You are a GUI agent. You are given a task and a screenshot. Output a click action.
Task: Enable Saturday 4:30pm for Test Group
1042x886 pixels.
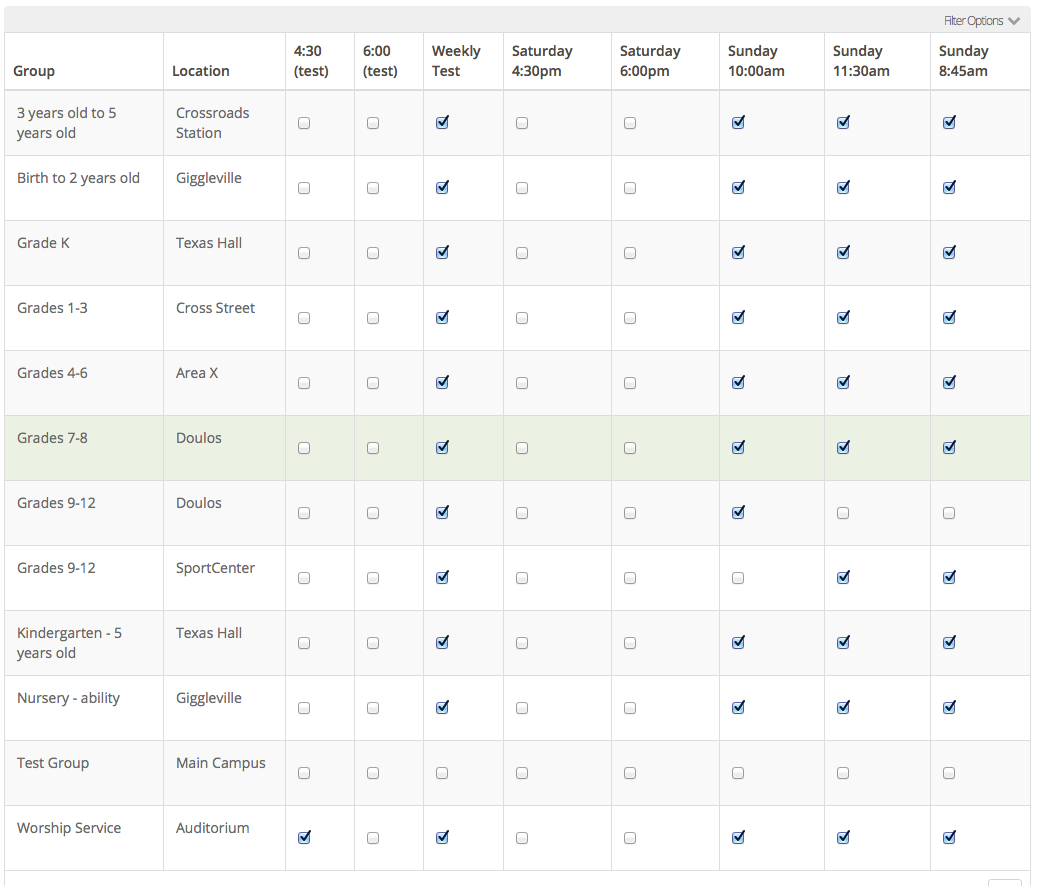click(521, 772)
